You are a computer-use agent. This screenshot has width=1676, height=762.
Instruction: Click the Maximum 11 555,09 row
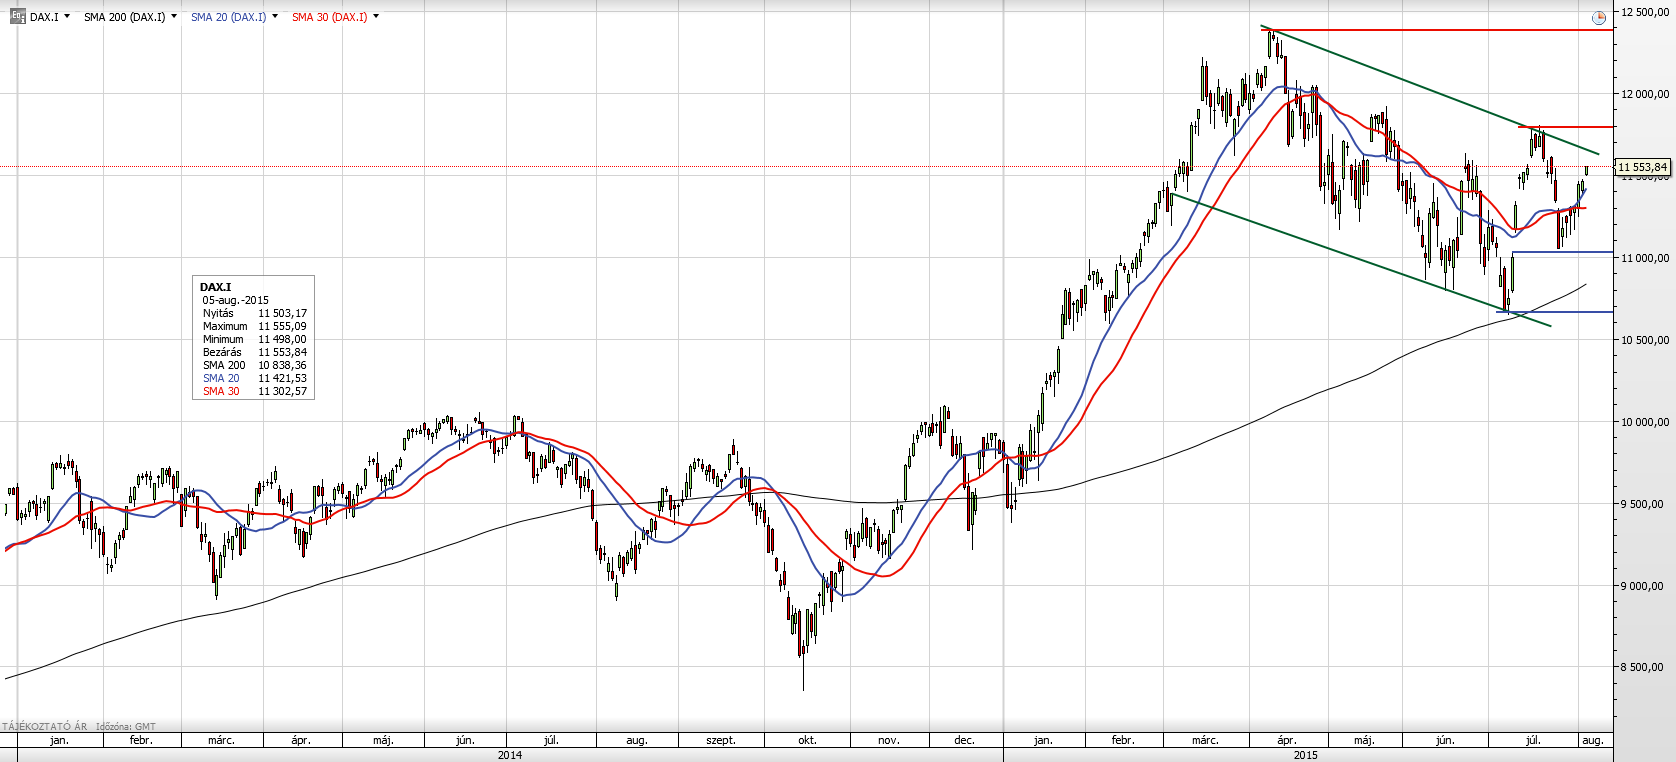click(254, 326)
